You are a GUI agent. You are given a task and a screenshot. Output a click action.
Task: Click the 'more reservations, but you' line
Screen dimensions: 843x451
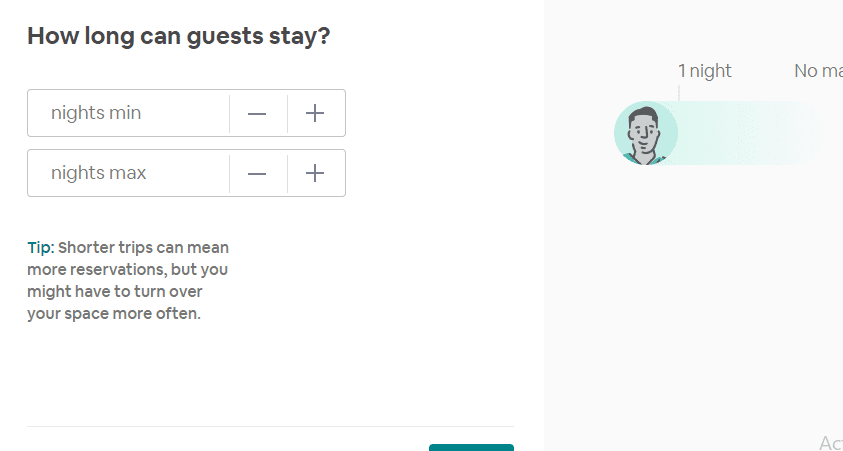127,270
